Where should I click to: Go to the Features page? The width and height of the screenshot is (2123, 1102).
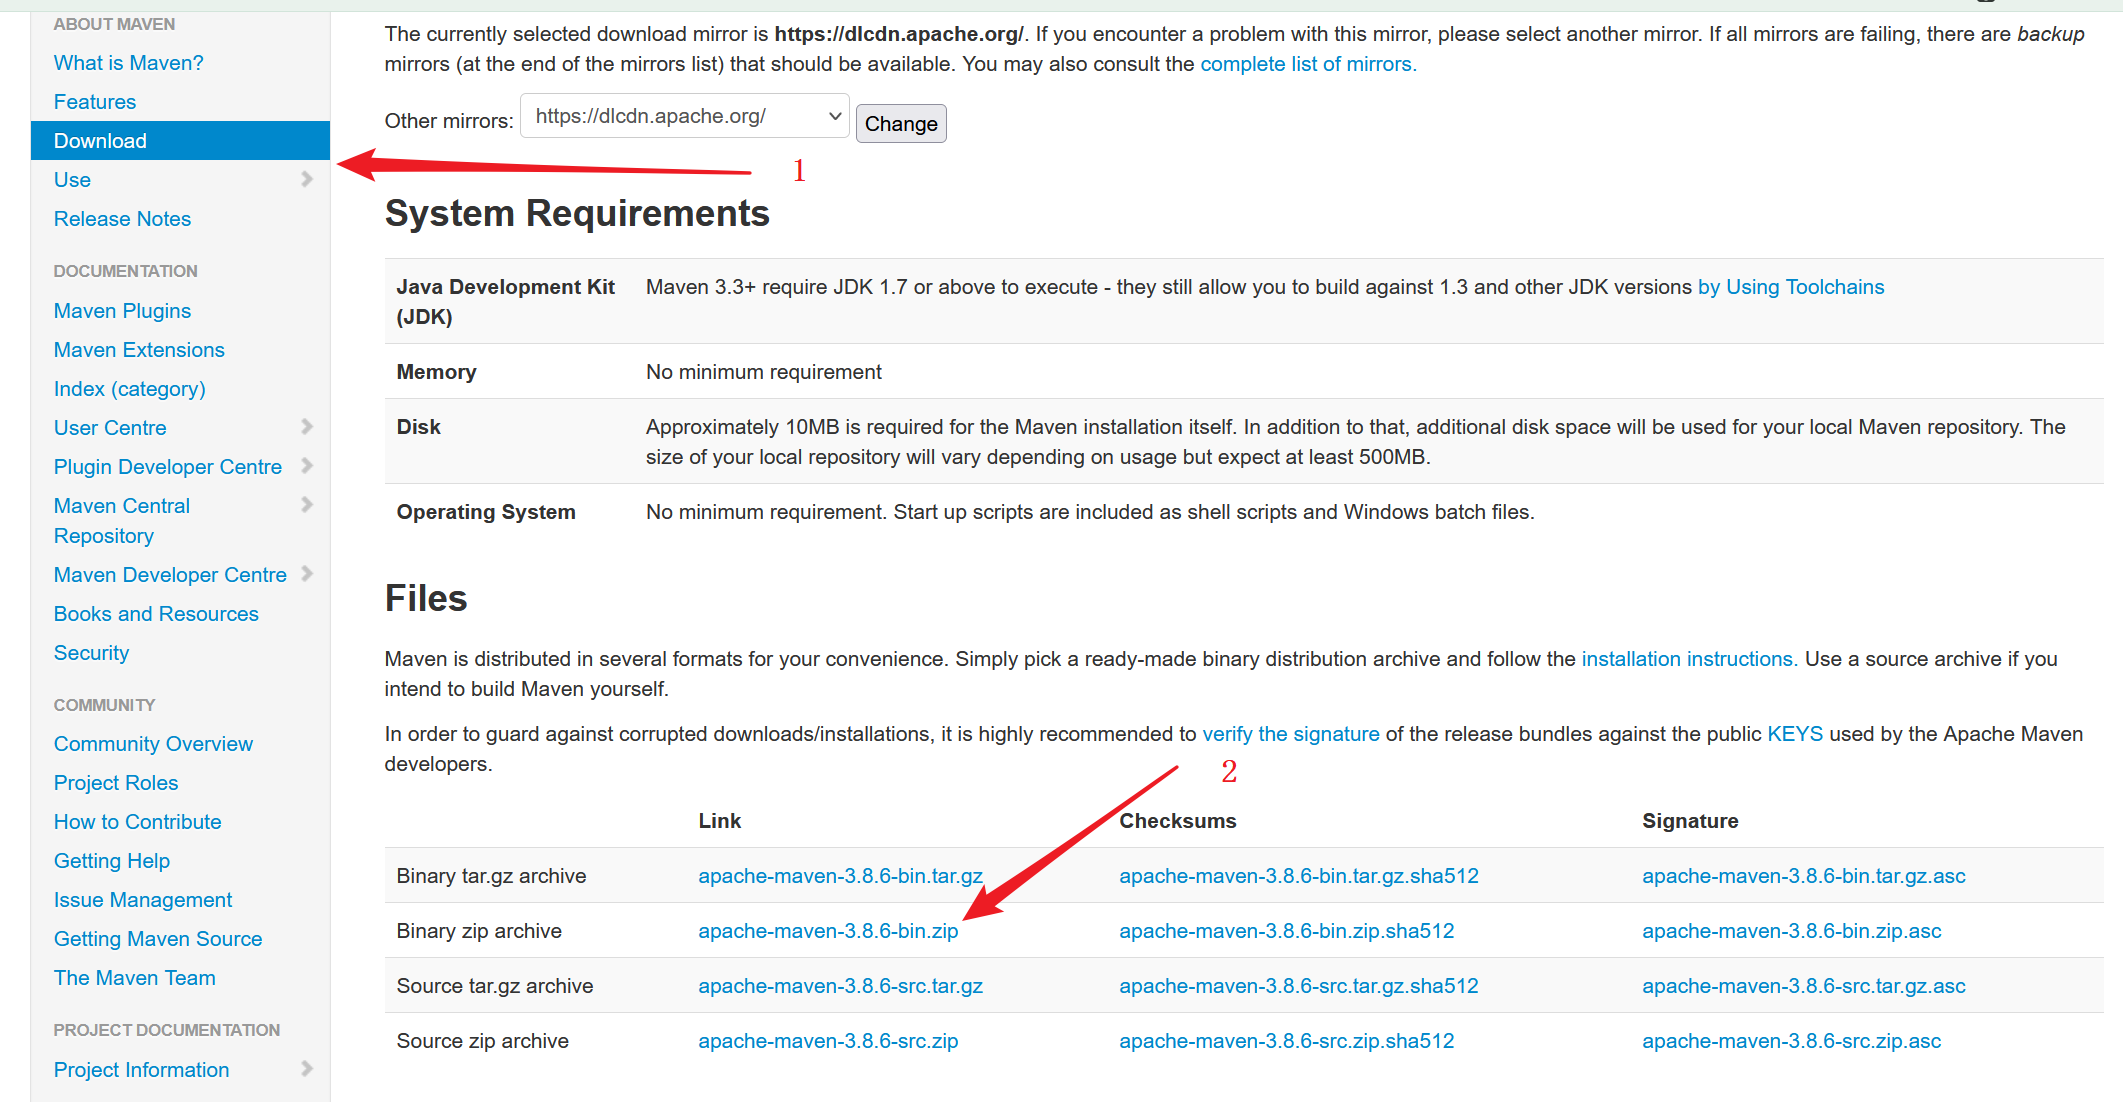[x=95, y=102]
